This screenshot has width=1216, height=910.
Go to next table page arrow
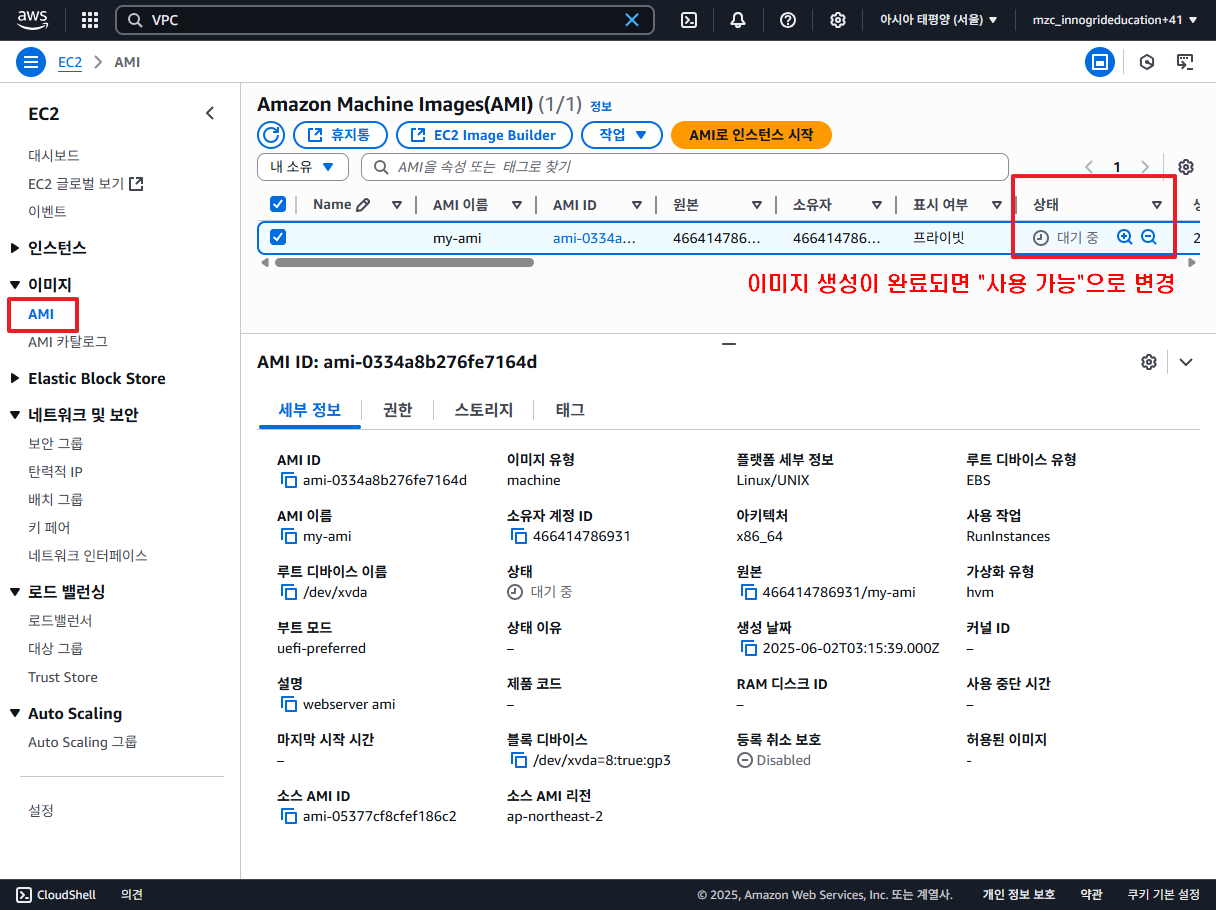click(x=1145, y=167)
